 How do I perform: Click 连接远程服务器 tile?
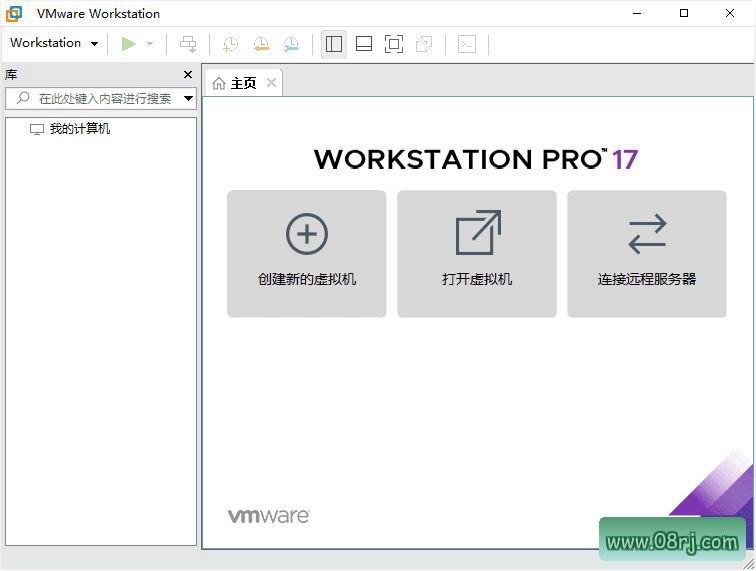click(647, 254)
